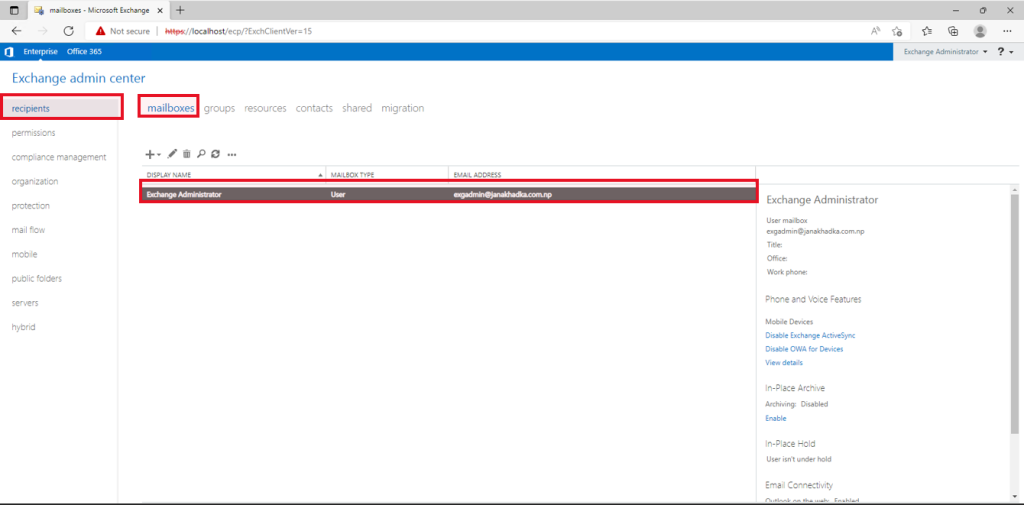Click the User mailbox type cell
The image size is (1024, 505).
[338, 195]
